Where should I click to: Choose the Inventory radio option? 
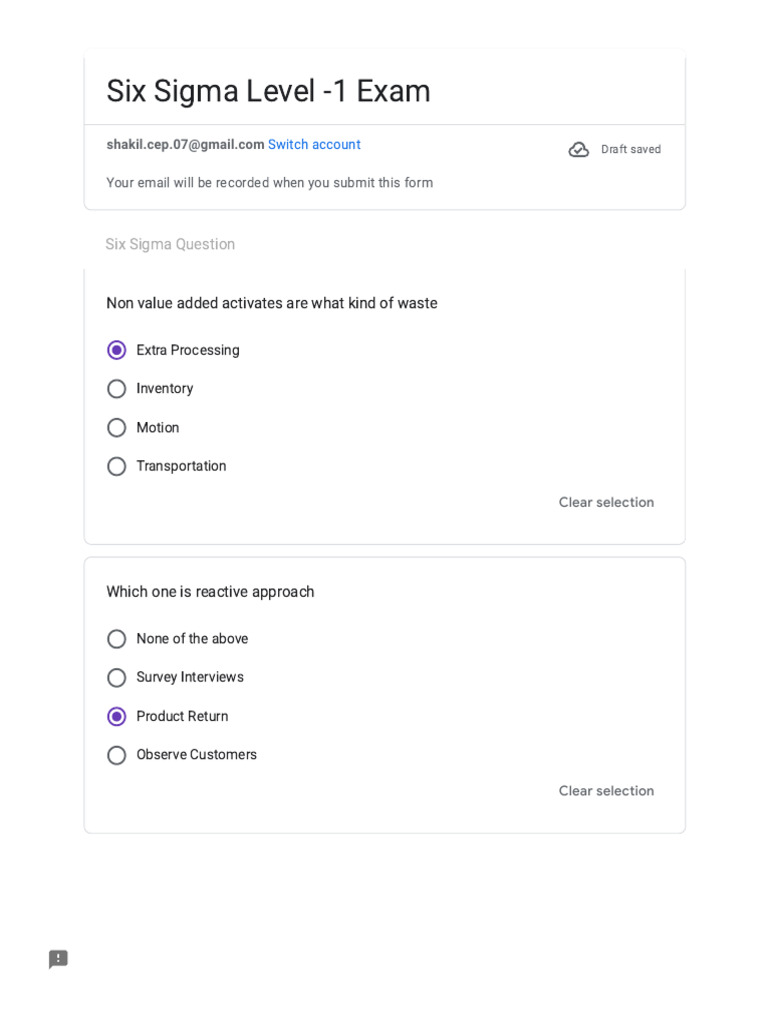click(x=117, y=389)
